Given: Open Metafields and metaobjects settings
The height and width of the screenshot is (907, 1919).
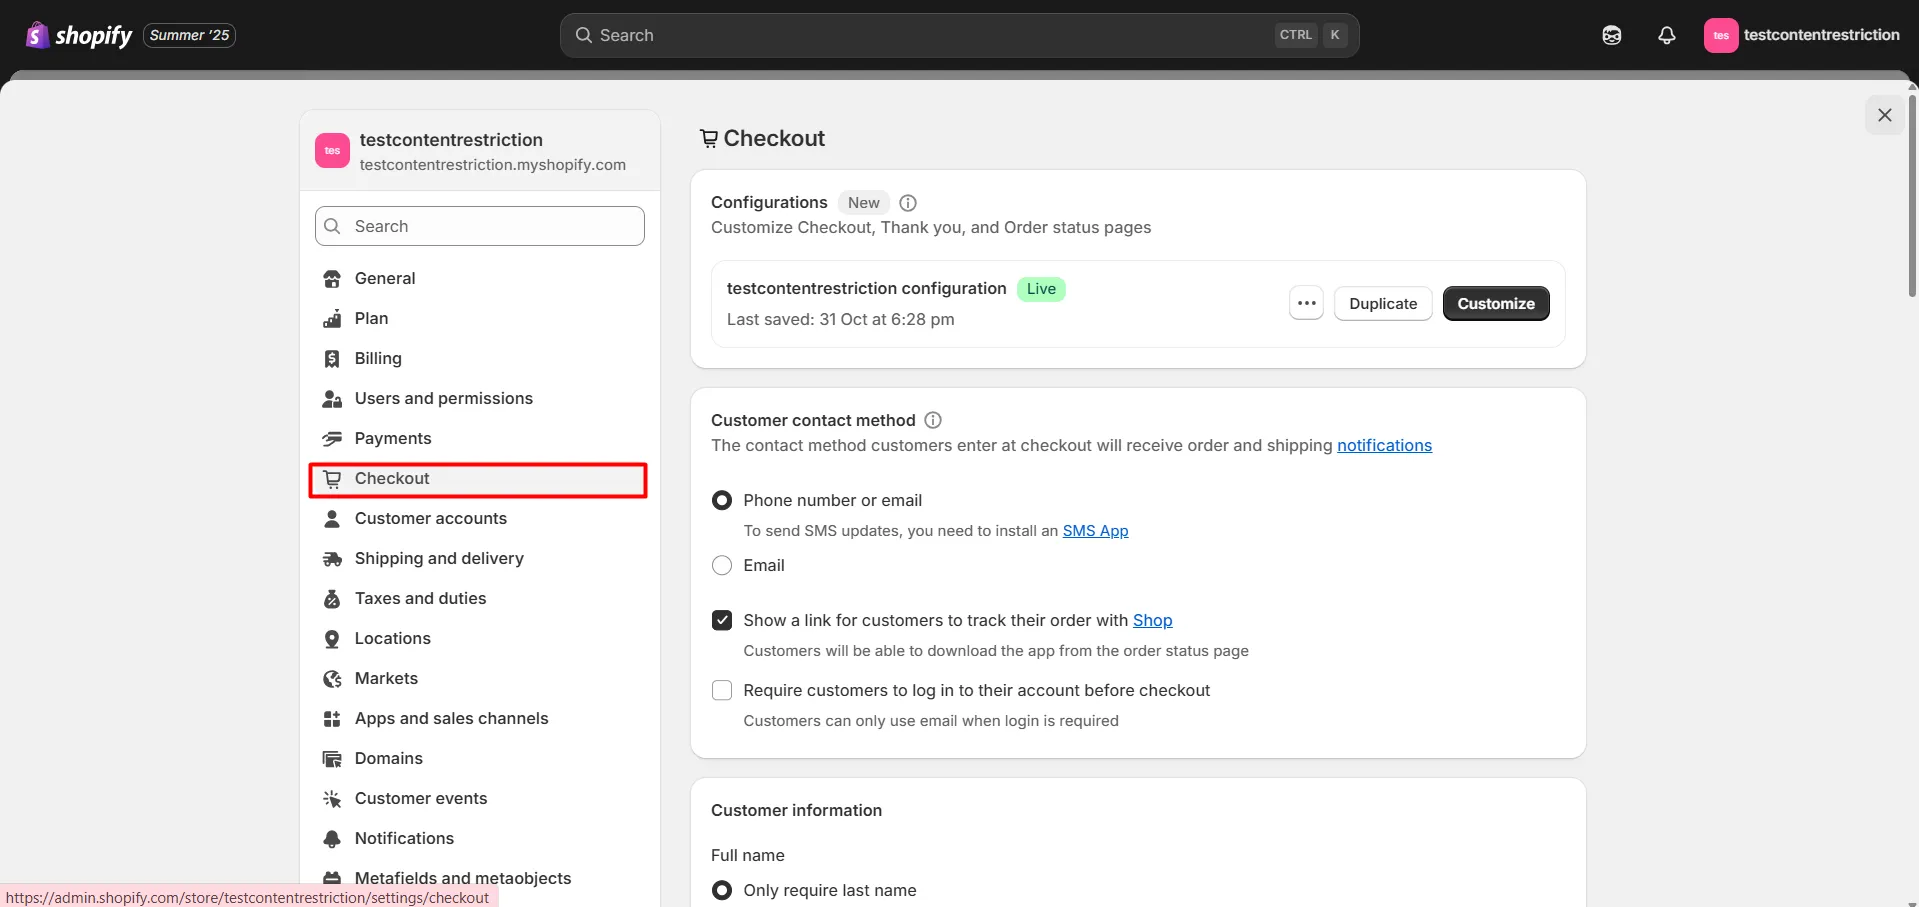Looking at the screenshot, I should click(x=480, y=879).
